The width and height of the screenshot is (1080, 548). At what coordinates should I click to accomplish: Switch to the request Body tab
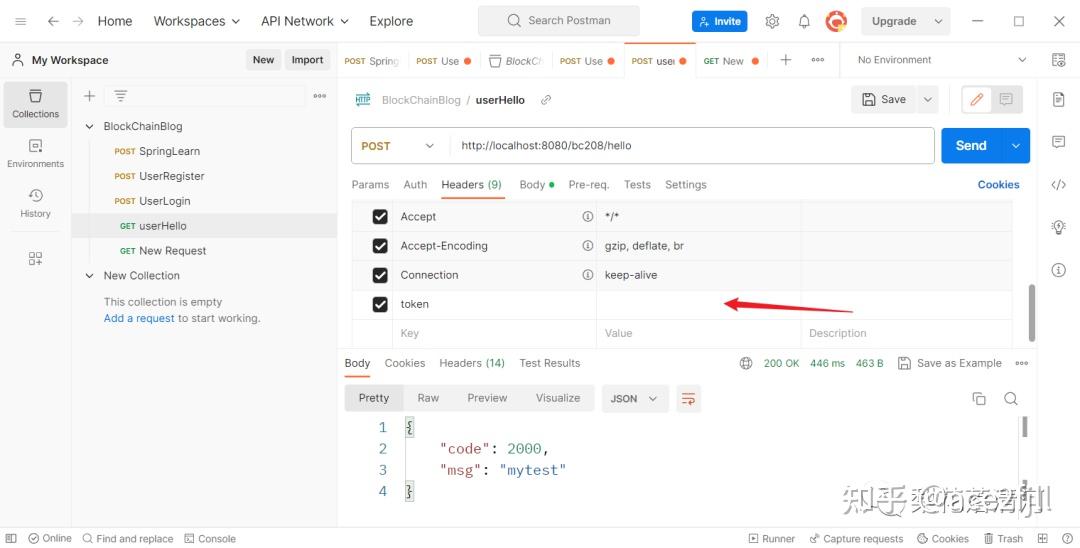point(537,185)
